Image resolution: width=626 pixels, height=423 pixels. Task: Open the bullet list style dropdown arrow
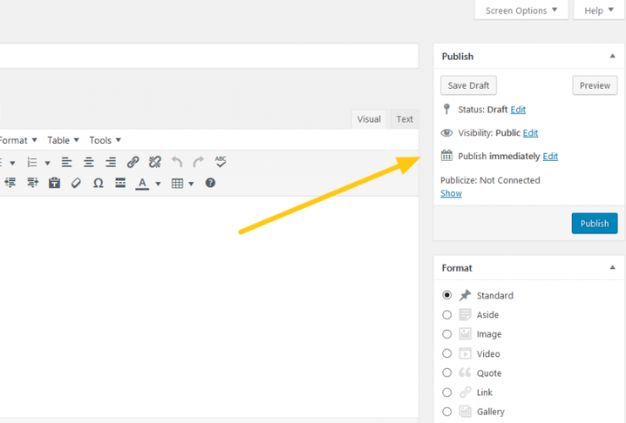point(12,163)
